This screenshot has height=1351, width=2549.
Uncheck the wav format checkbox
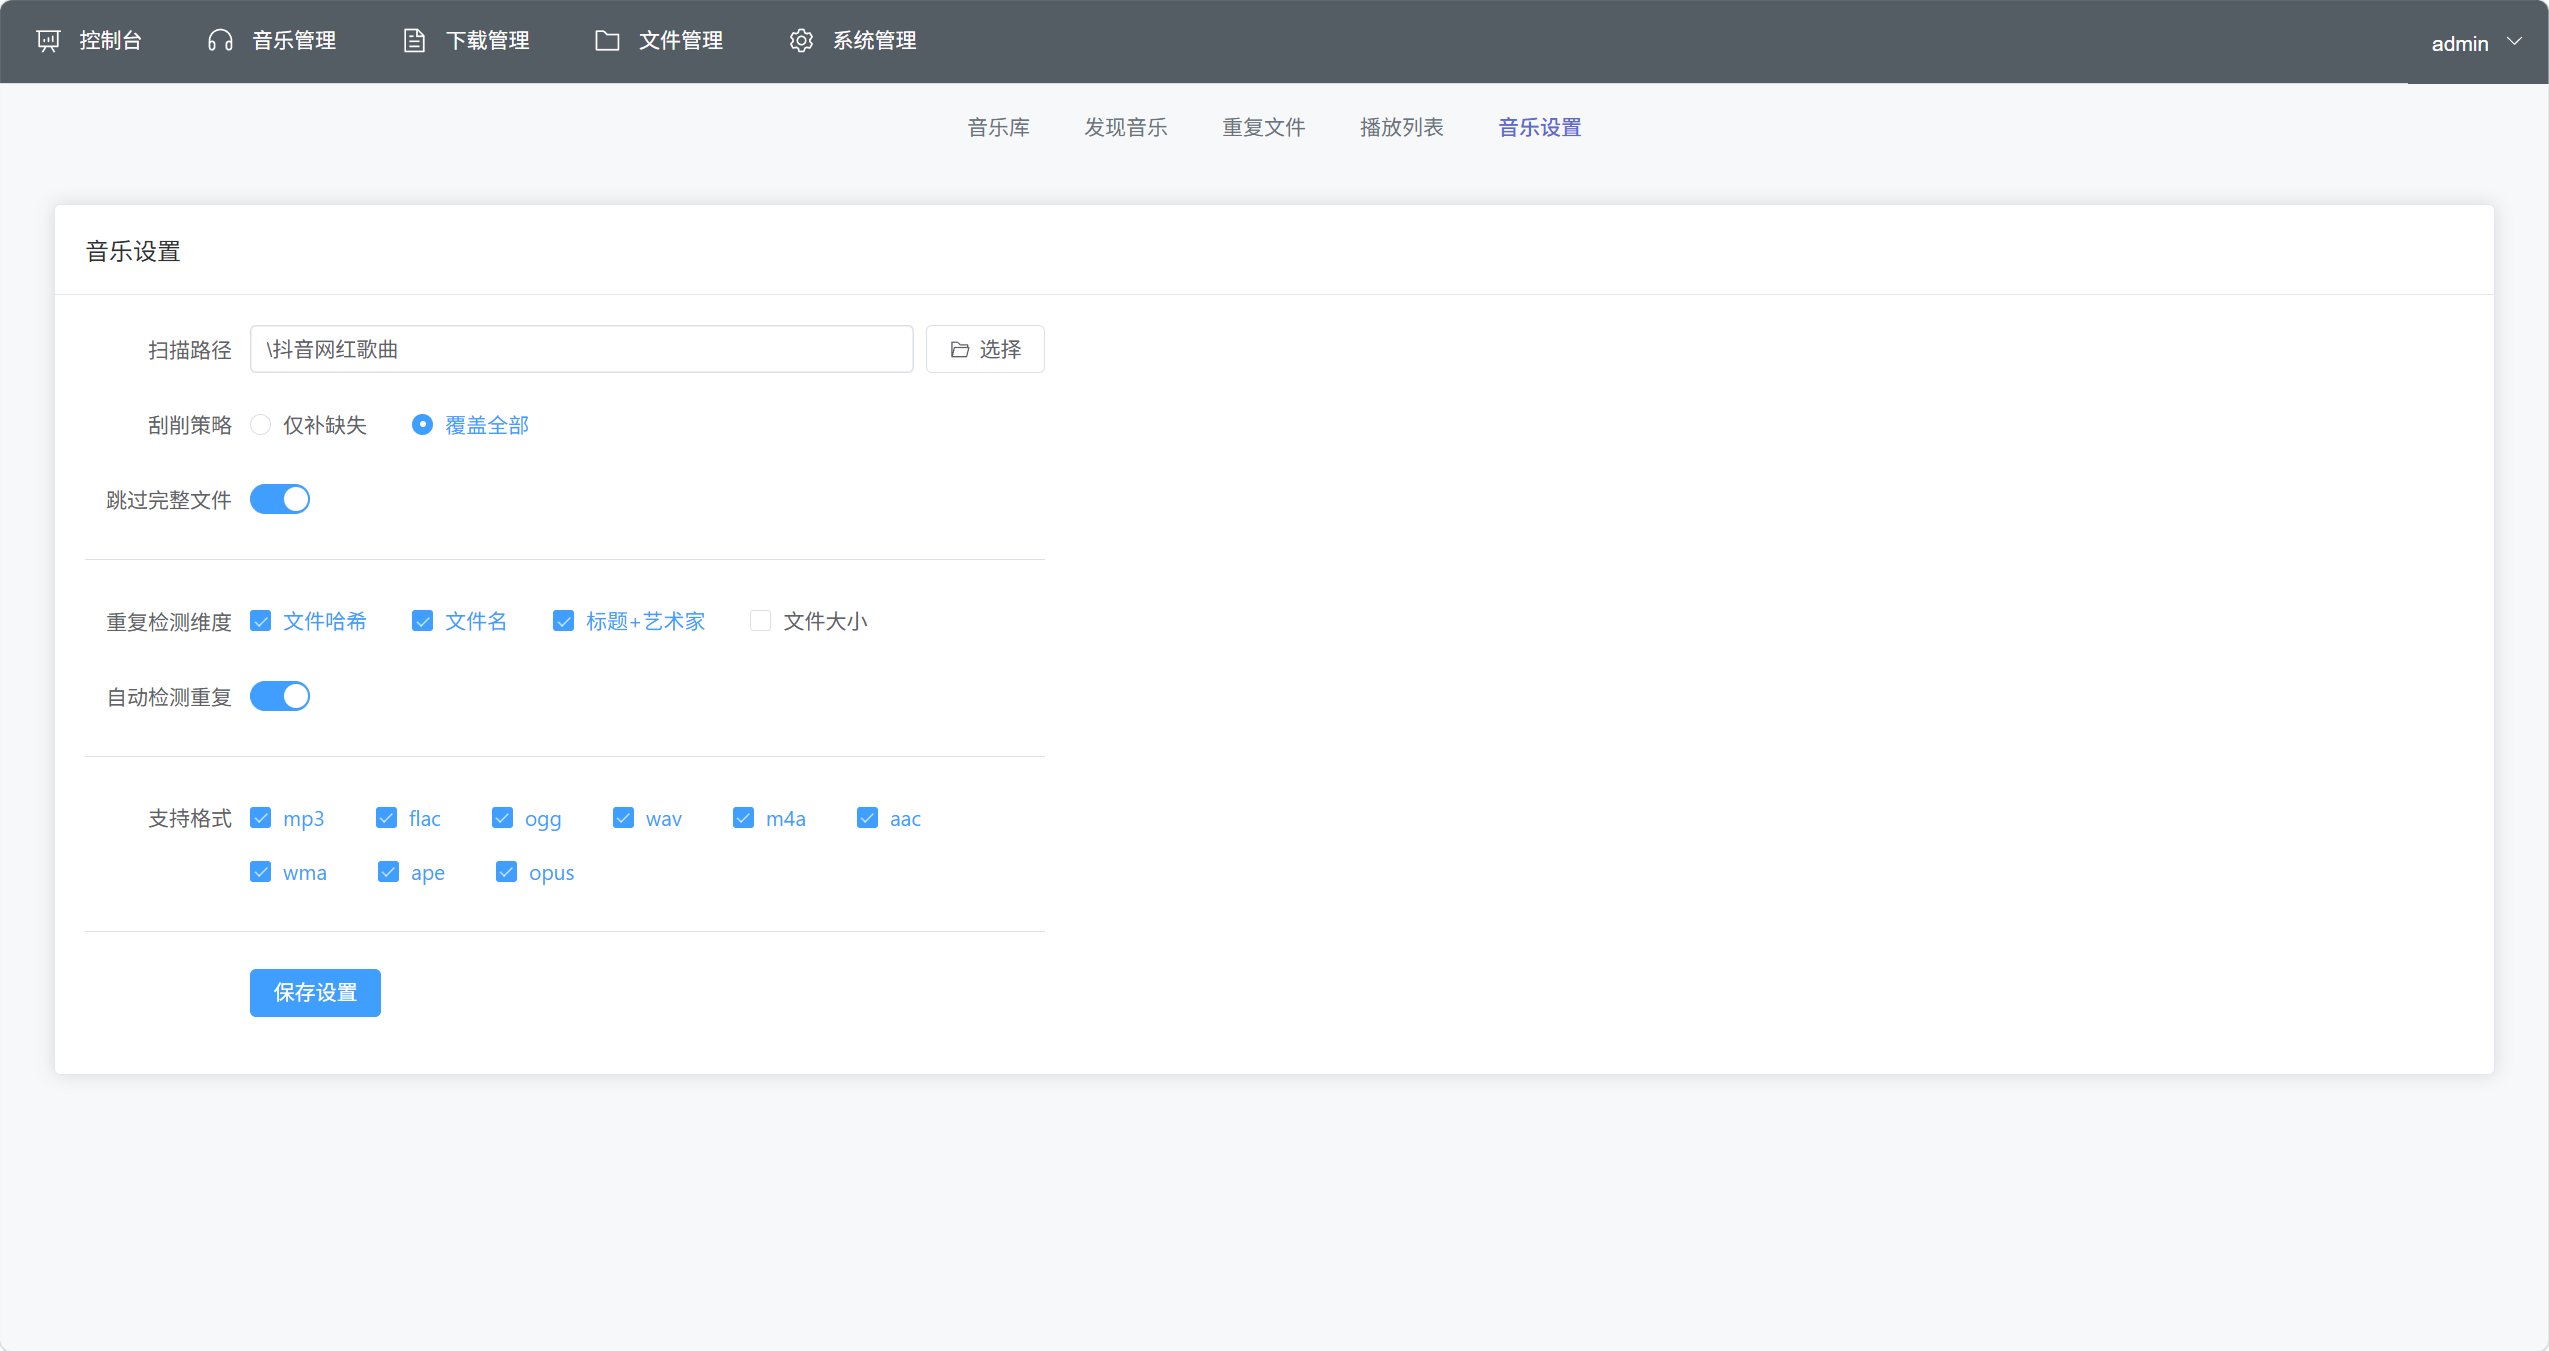[624, 818]
